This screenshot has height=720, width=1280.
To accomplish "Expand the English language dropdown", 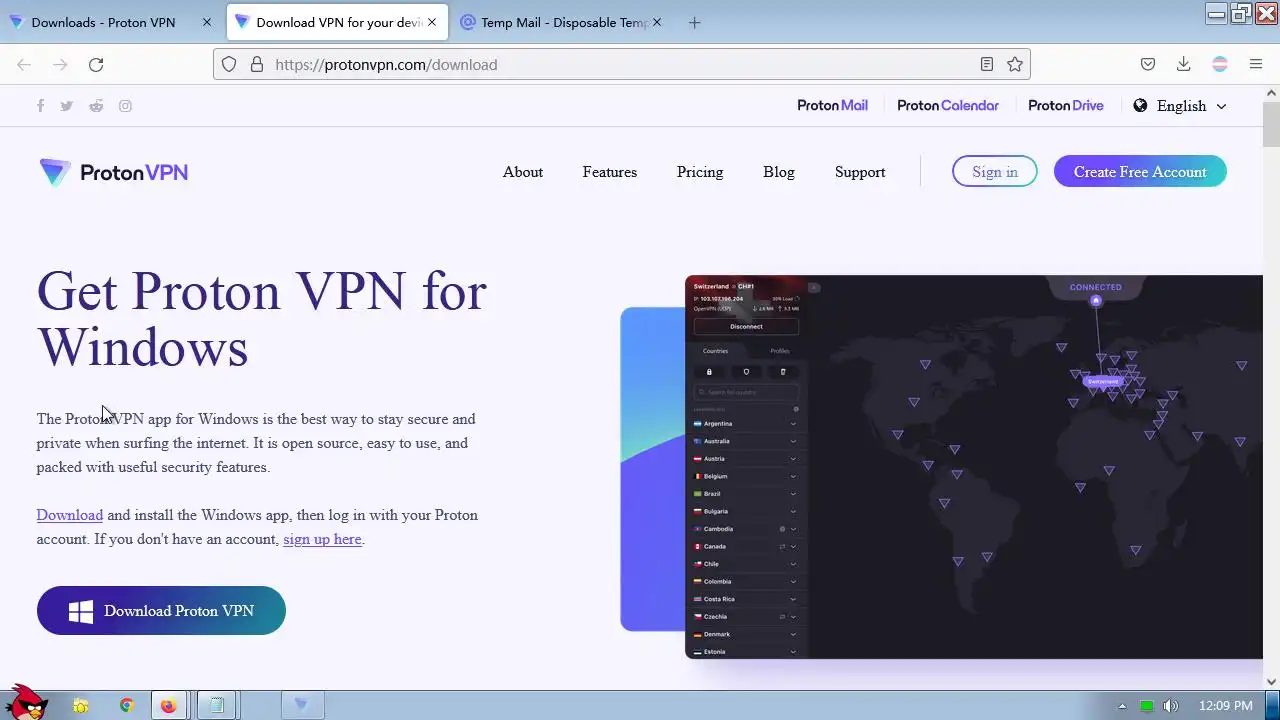I will tap(1191, 106).
